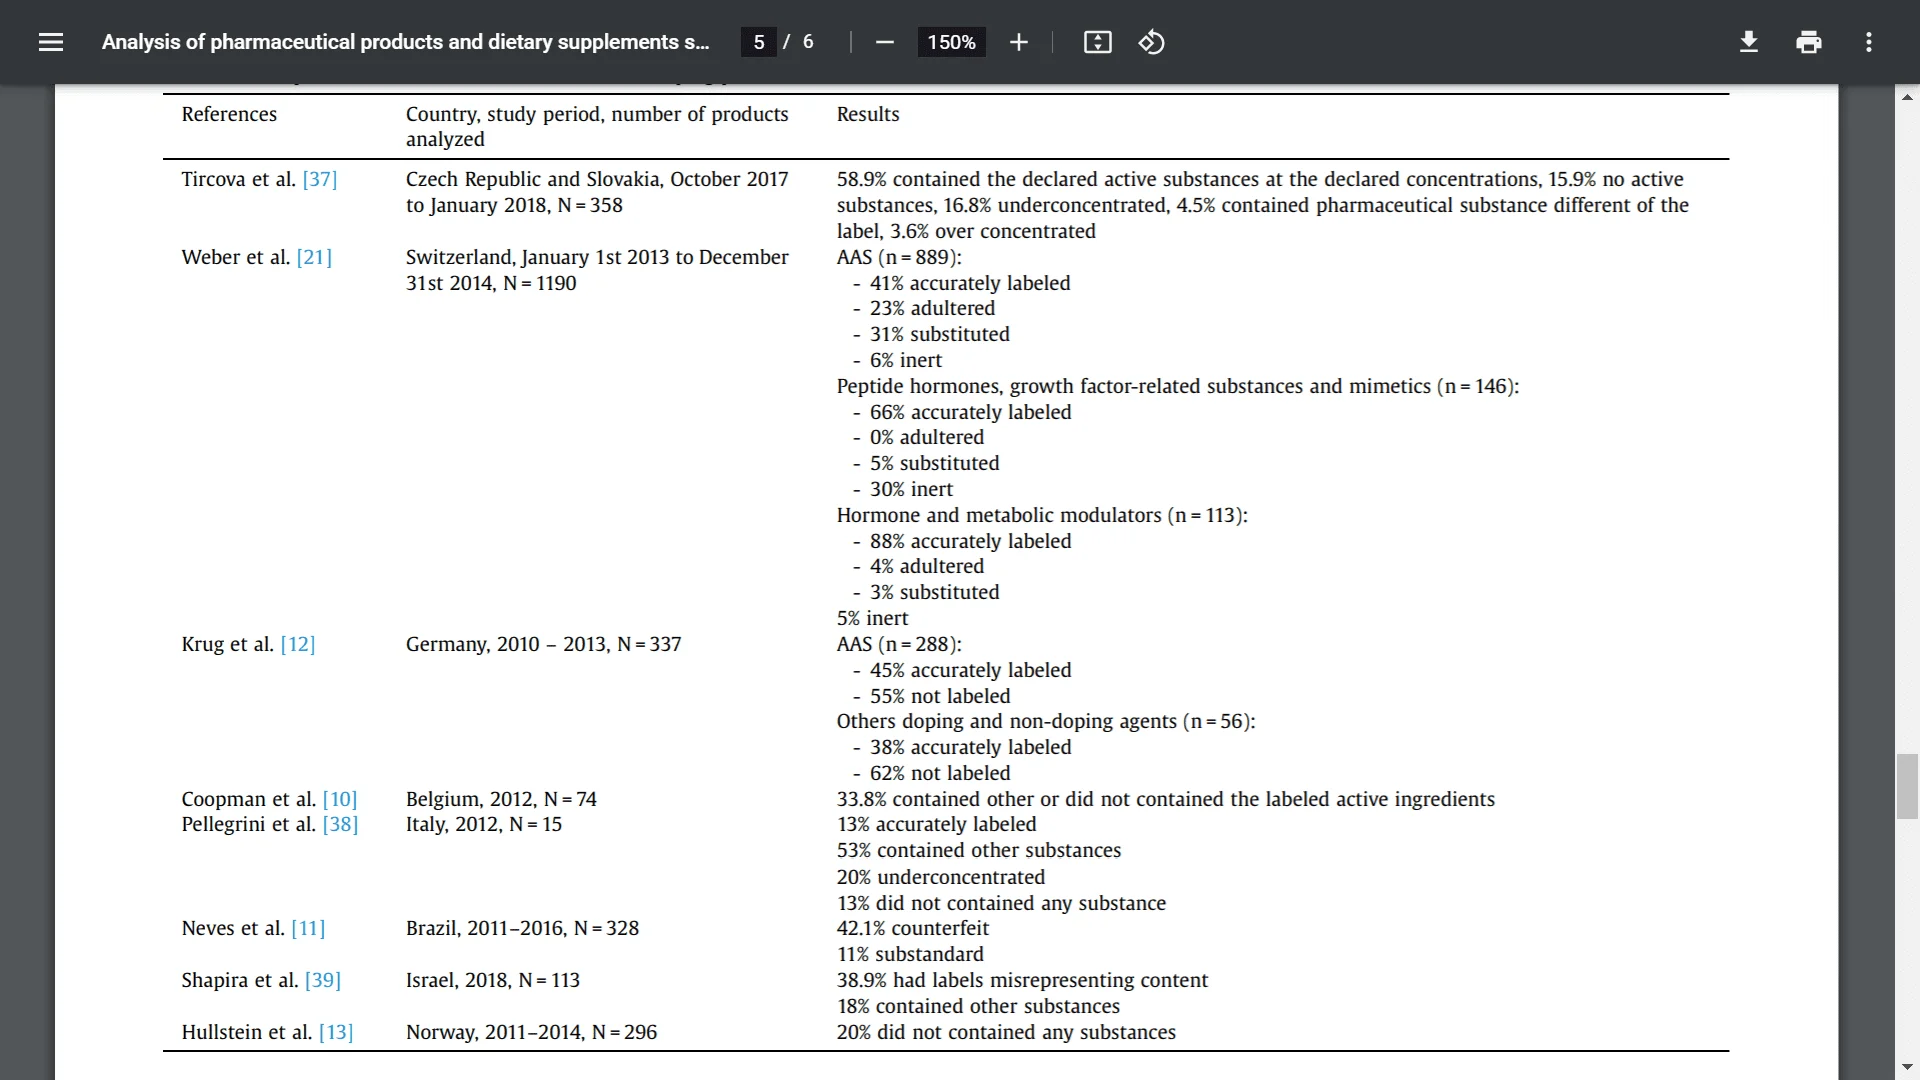Click '6% inert' line
1920x1080 pixels.
[x=906, y=360]
